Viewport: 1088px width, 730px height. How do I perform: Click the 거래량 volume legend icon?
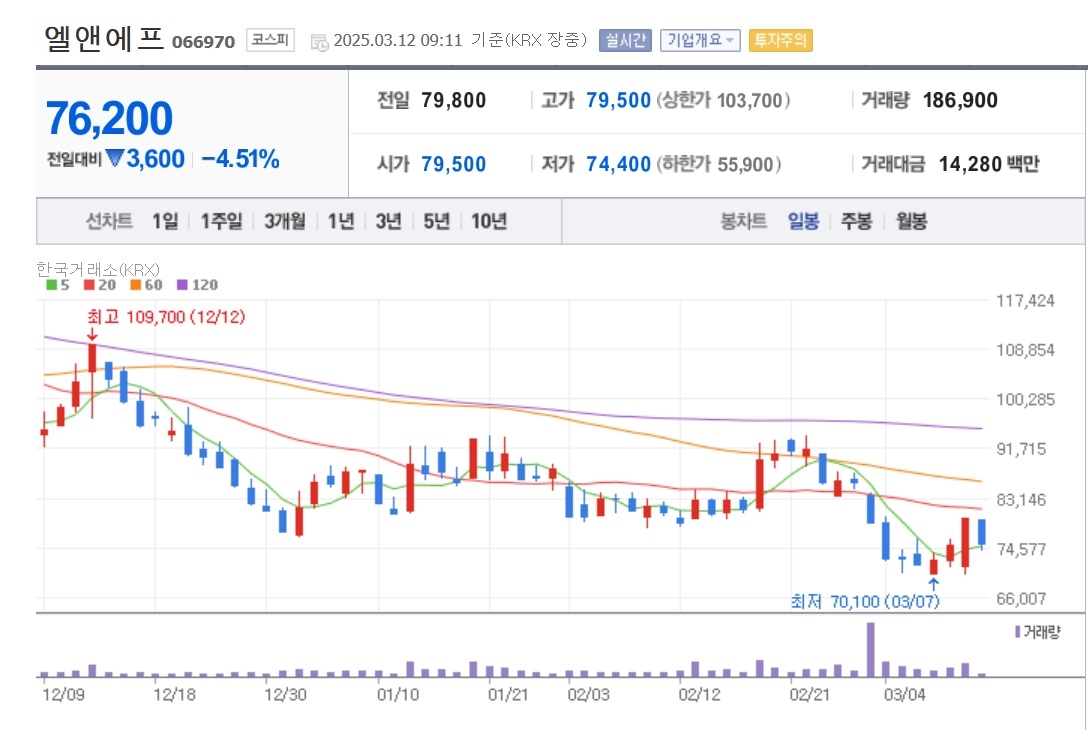point(1017,632)
